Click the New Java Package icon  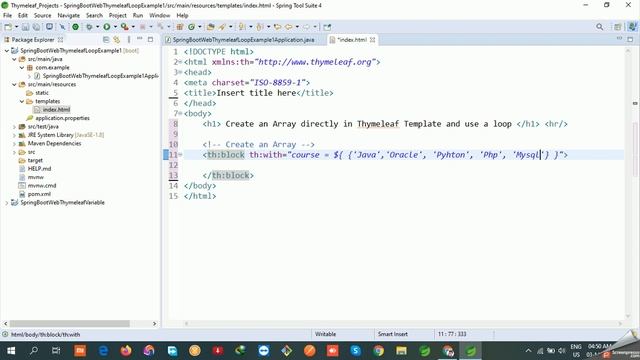(180, 27)
